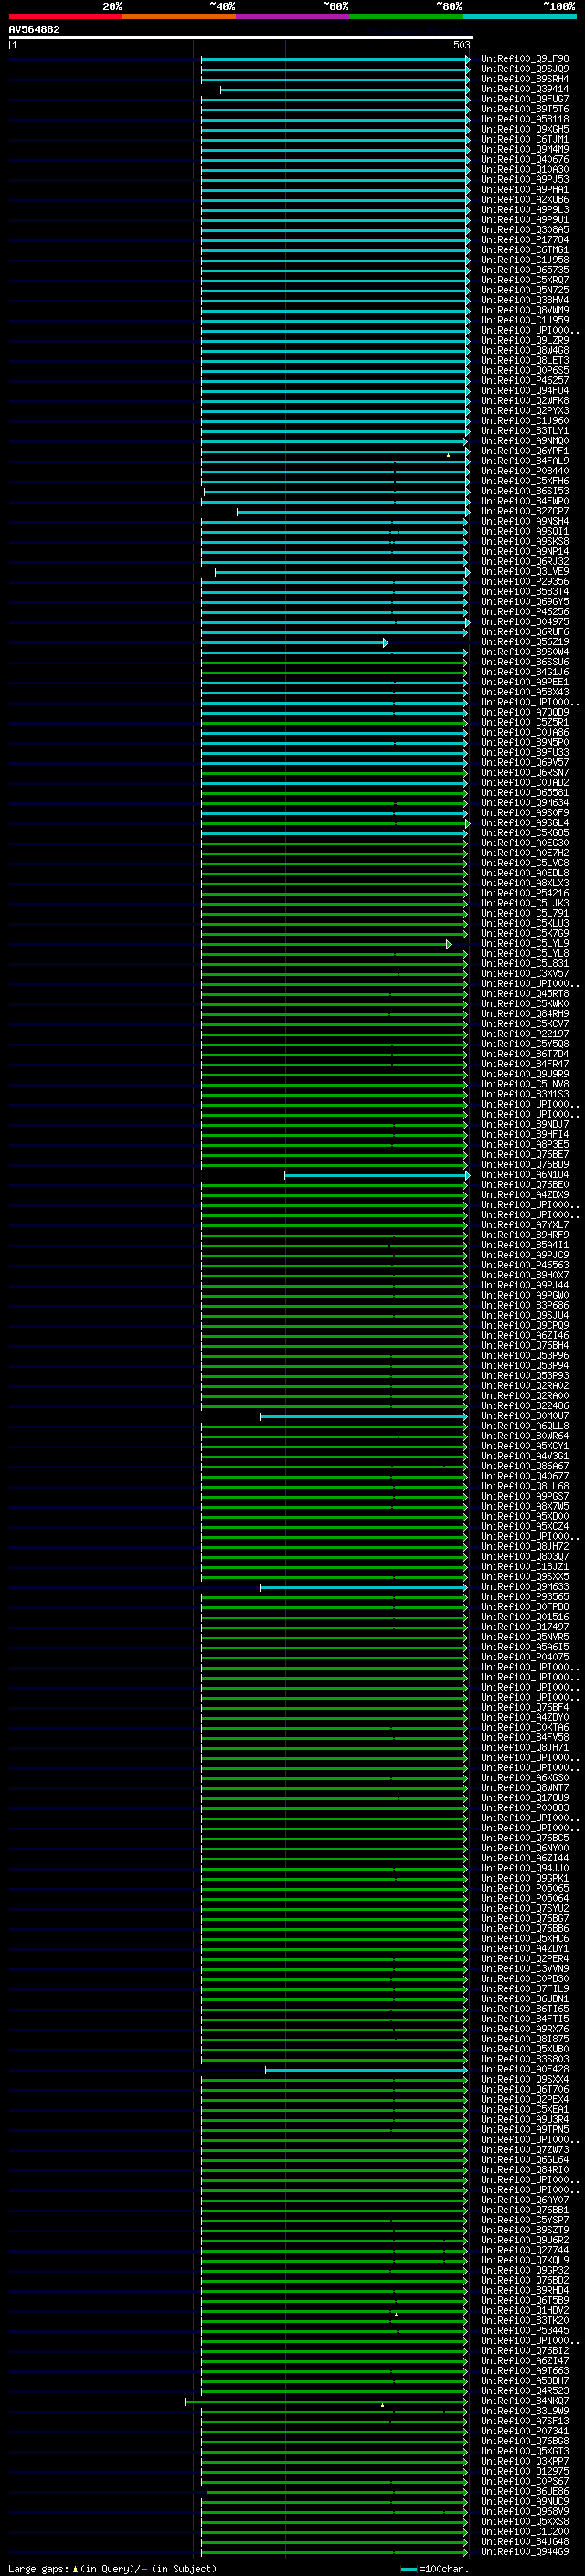
Task: Click the query end position 503
Action: tap(461, 45)
